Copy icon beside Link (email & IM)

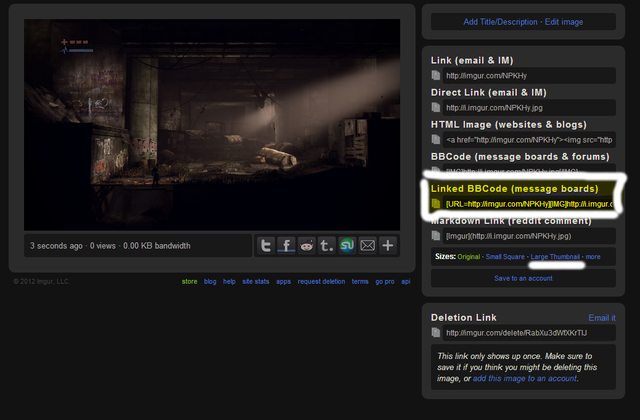point(436,76)
